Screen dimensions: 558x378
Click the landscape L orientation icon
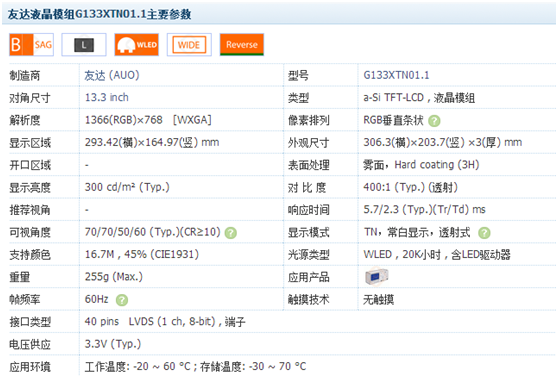tap(84, 44)
